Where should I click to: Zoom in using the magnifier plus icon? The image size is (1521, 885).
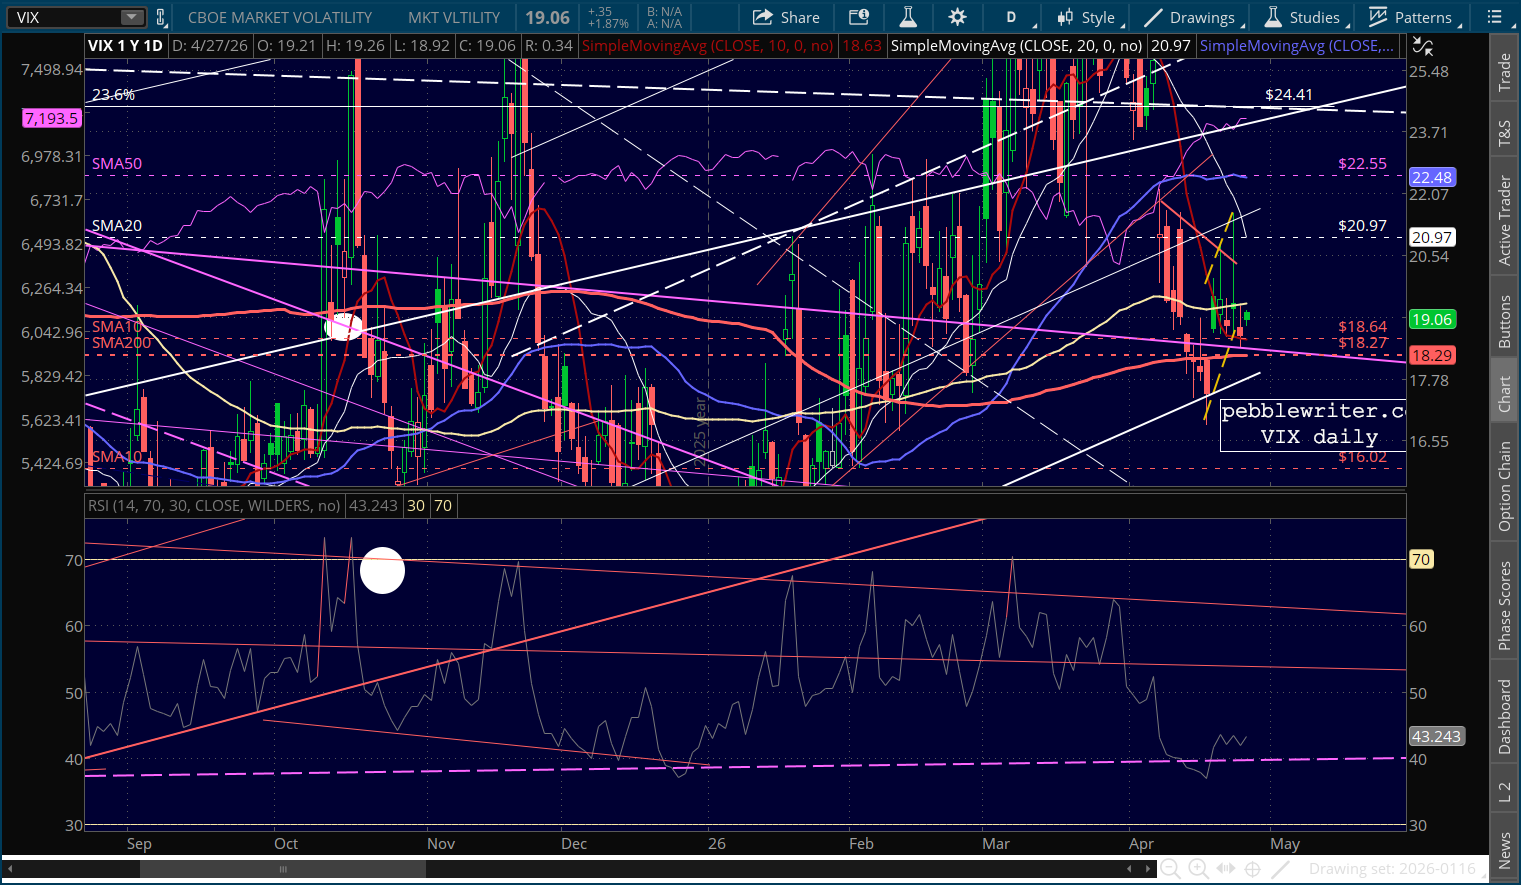(1197, 869)
